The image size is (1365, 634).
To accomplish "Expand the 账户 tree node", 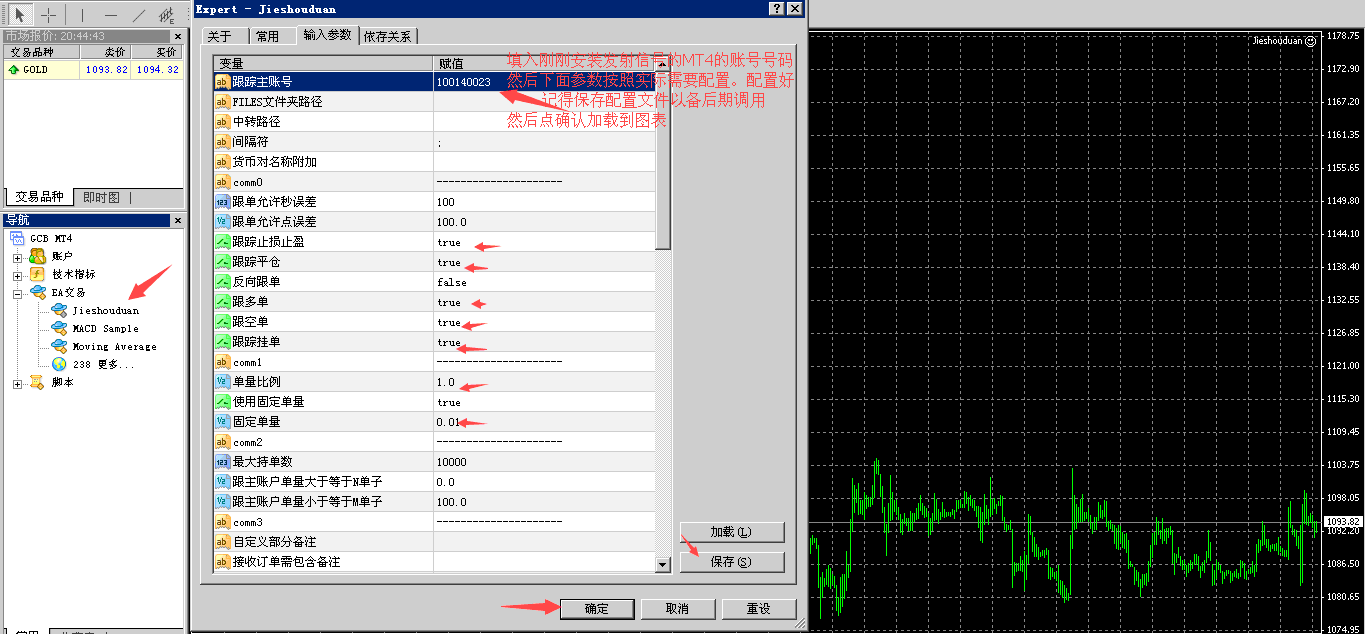I will [17, 257].
